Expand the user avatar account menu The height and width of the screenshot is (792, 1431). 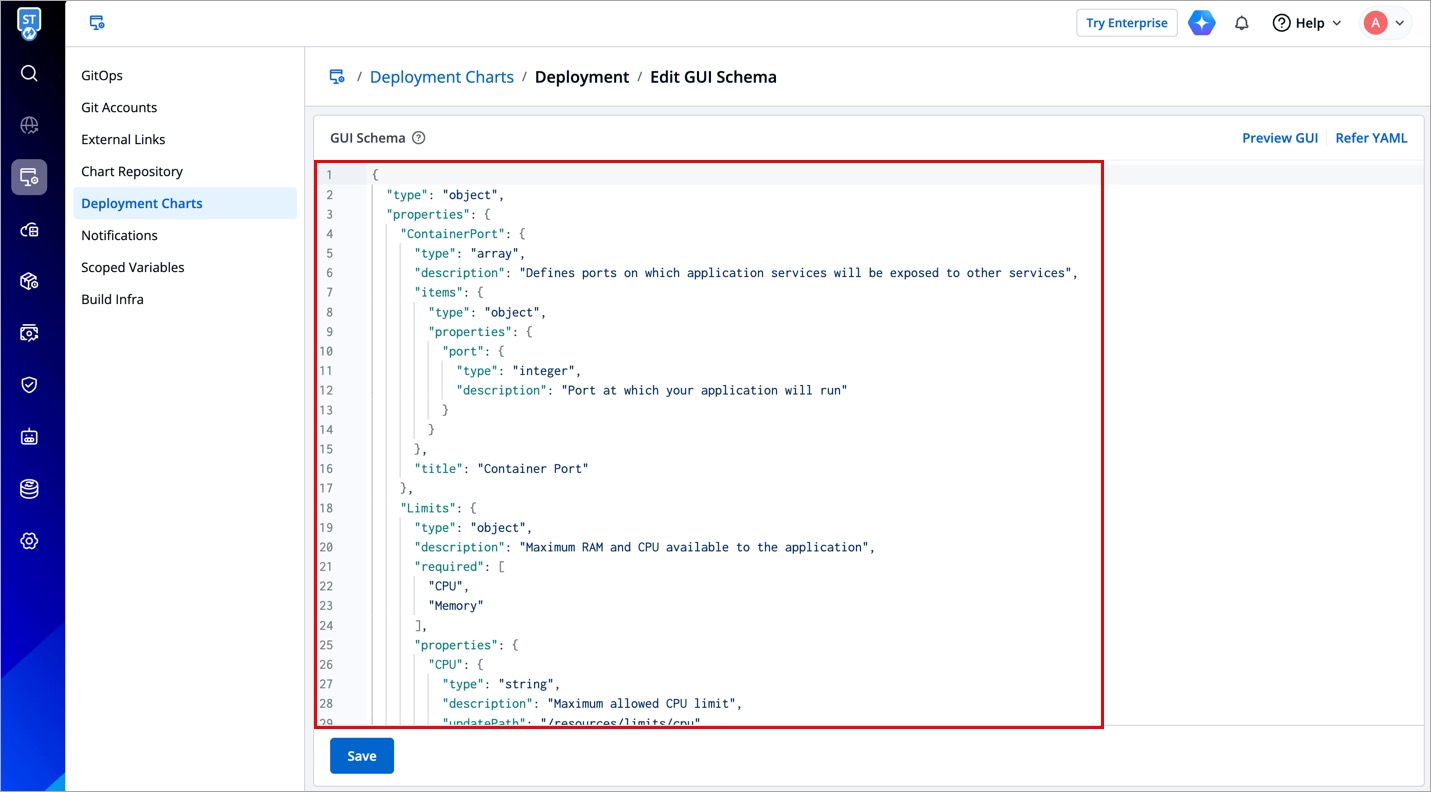[x=1385, y=23]
